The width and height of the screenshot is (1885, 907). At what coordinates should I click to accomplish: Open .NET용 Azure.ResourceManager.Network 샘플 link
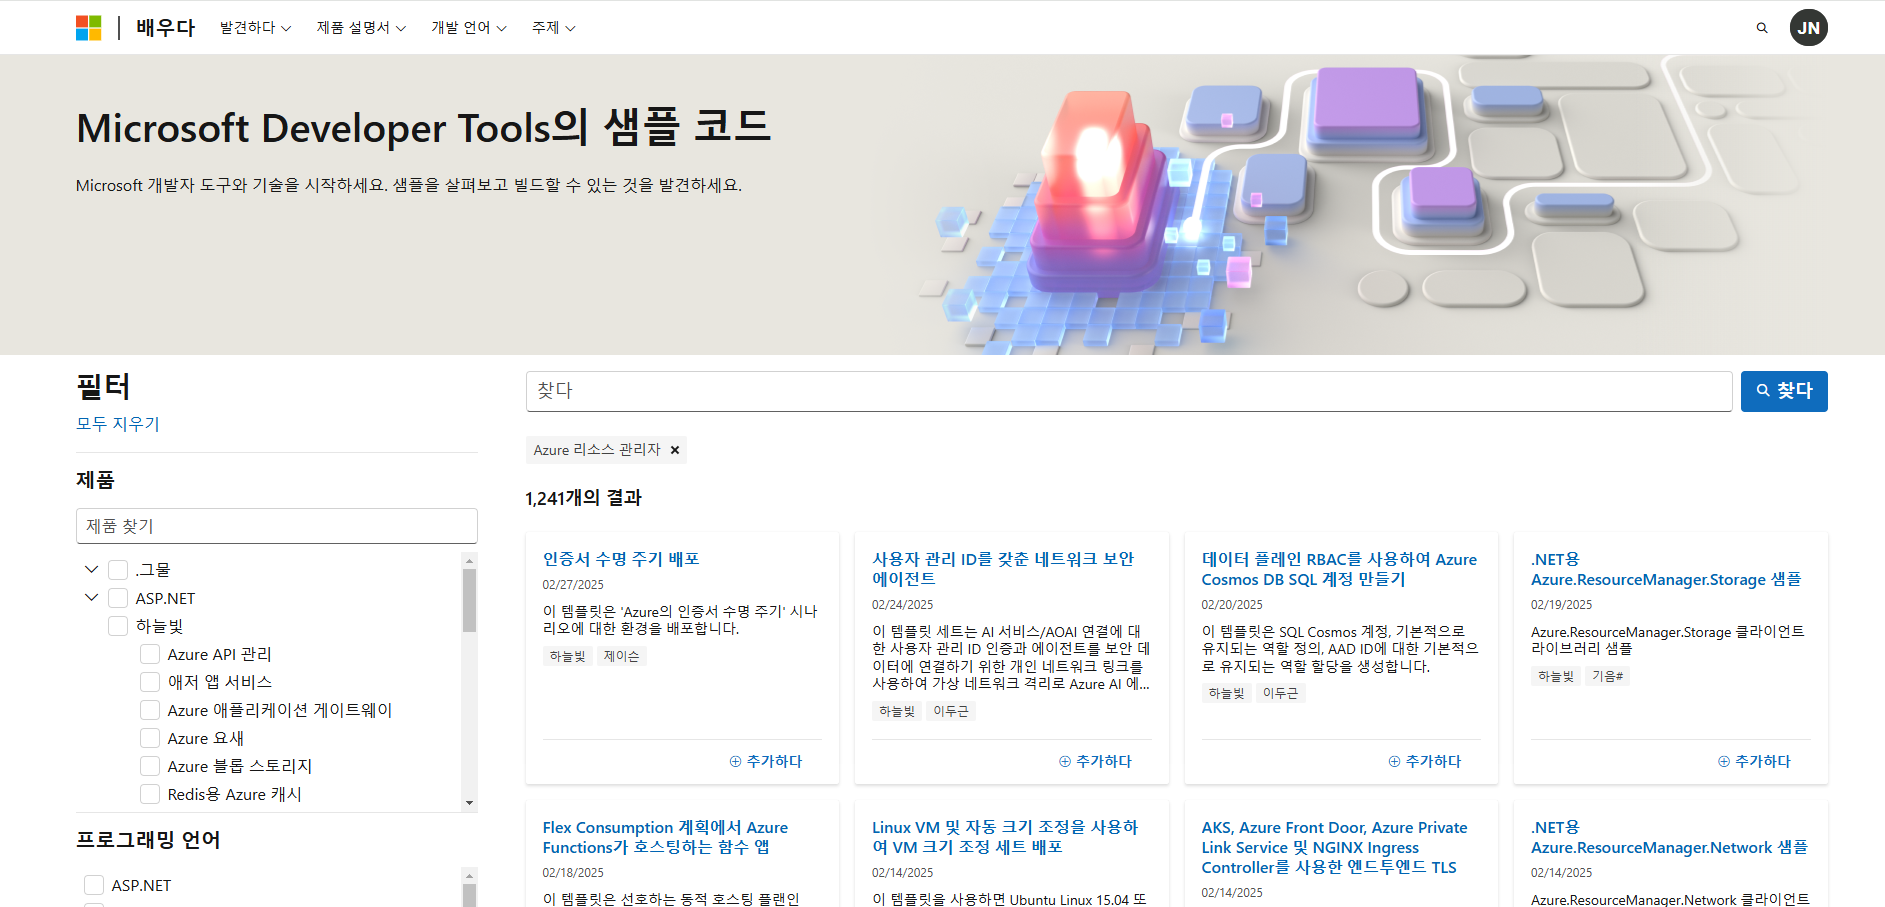(x=1669, y=837)
